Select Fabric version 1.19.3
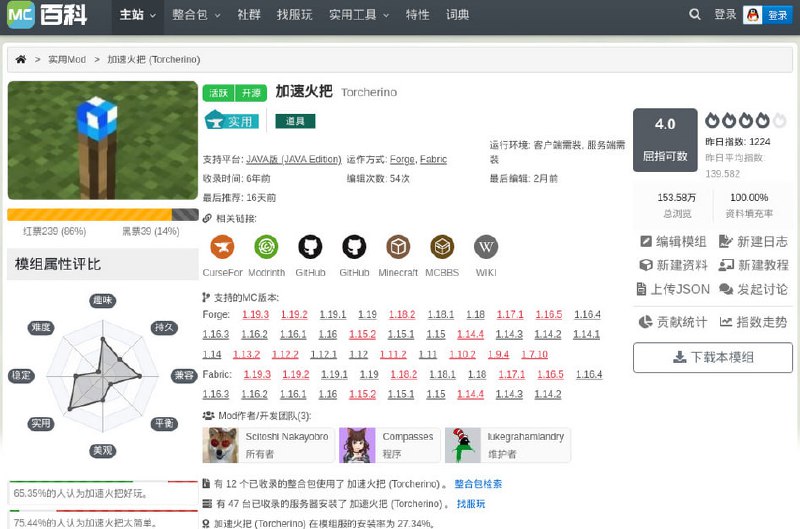800x529 pixels. coord(257,374)
